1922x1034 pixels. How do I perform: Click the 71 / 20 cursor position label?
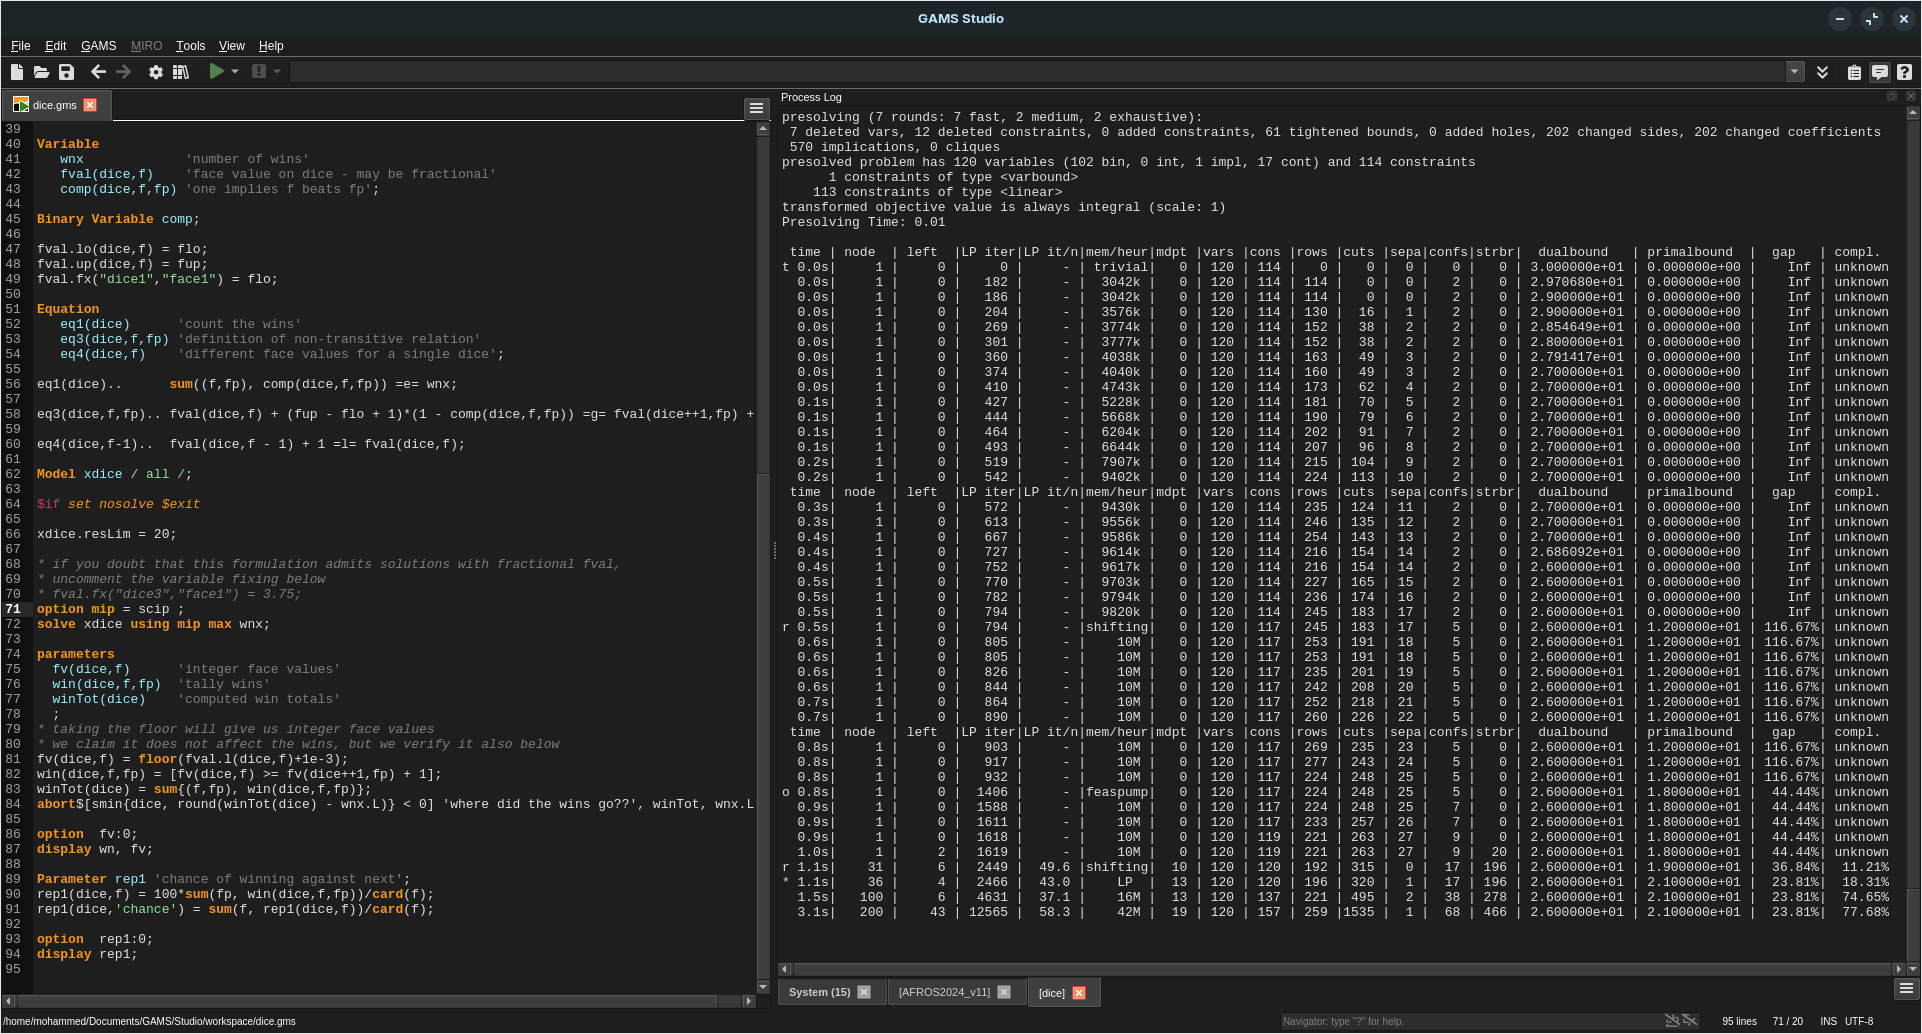coord(1788,1021)
